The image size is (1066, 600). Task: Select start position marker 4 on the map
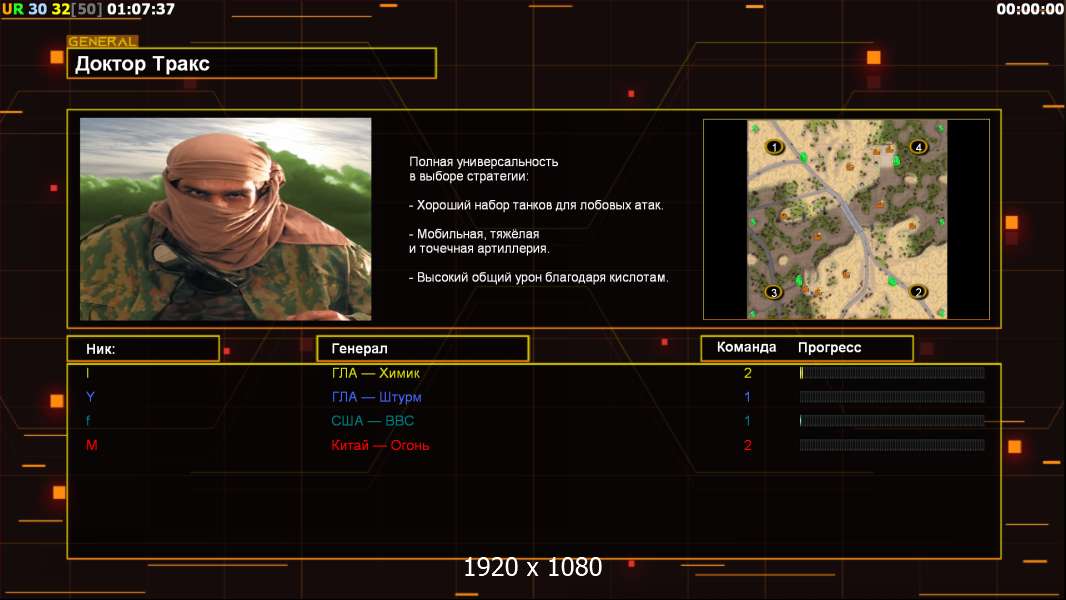pyautogui.click(x=918, y=147)
